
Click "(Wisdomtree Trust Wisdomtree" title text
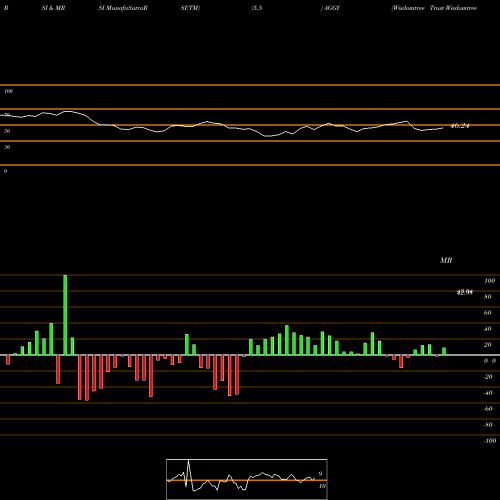pos(434,8)
